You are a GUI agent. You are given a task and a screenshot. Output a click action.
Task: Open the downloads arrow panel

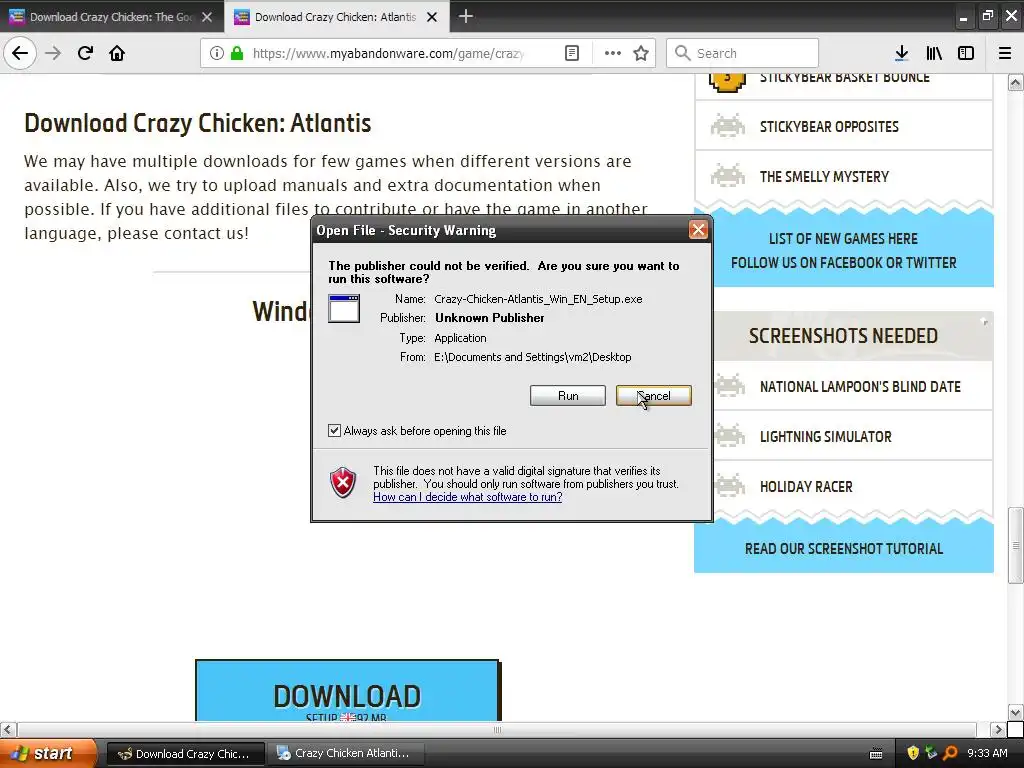(901, 53)
